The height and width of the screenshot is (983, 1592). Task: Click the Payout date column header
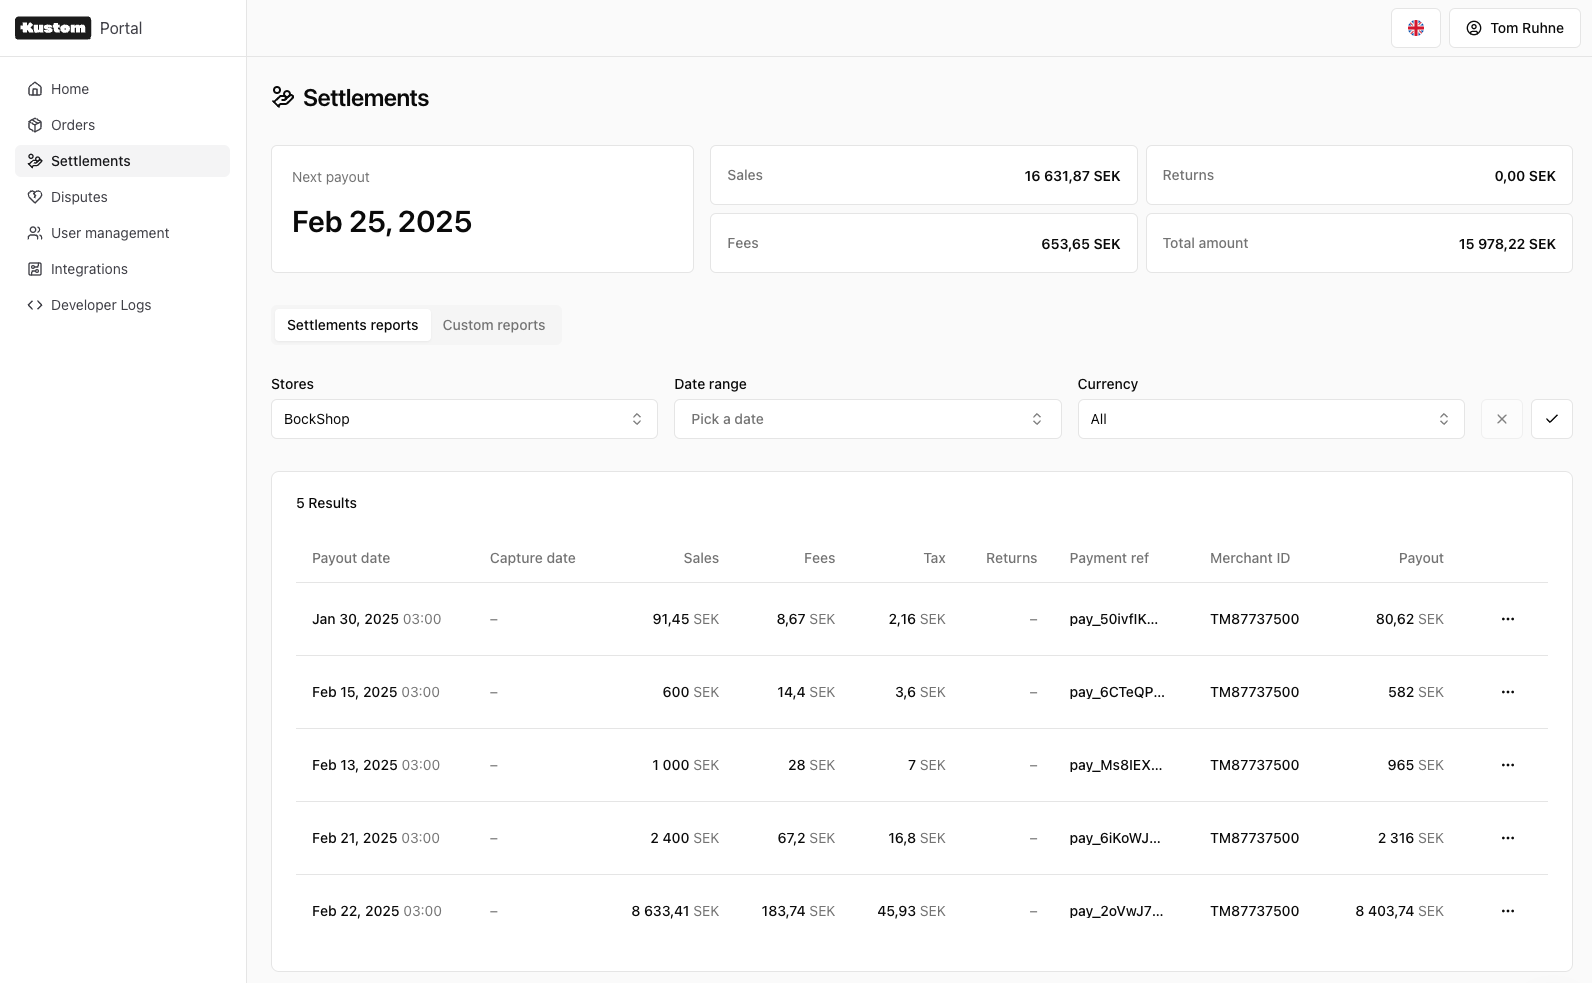[351, 558]
